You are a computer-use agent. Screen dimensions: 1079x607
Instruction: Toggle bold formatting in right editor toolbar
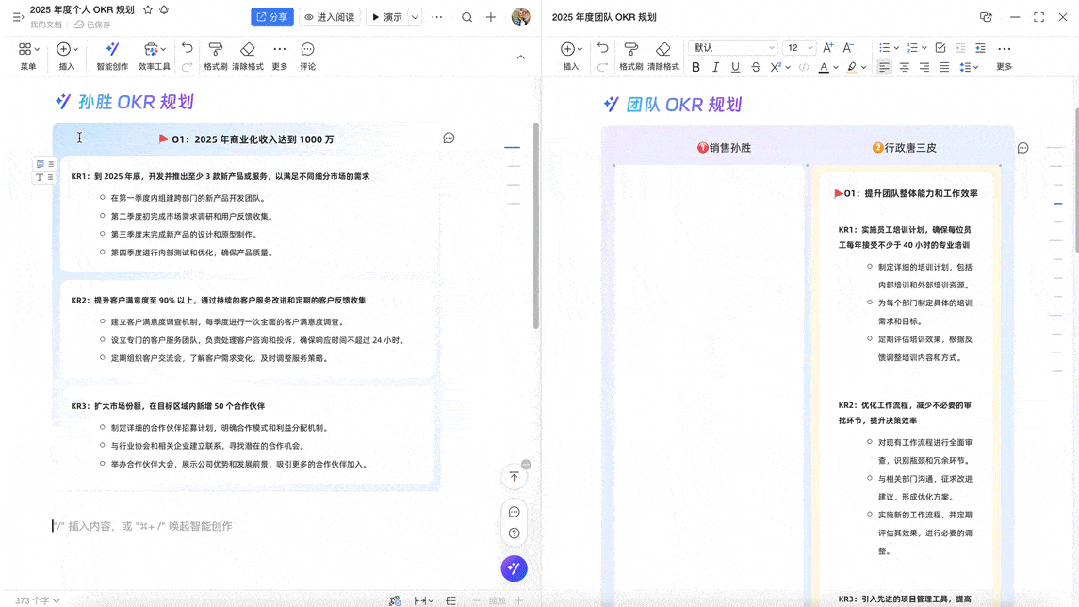pyautogui.click(x=696, y=67)
